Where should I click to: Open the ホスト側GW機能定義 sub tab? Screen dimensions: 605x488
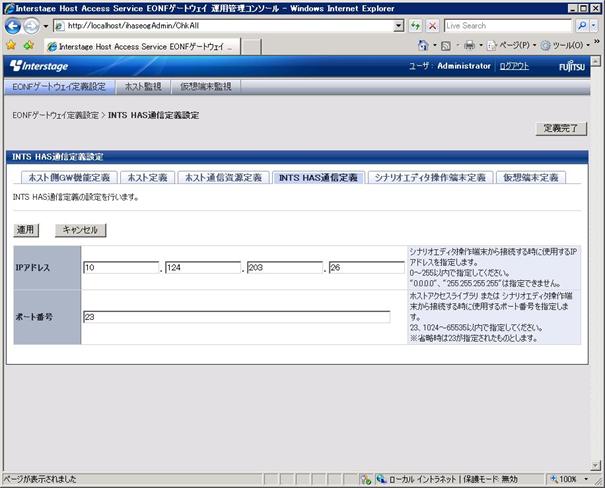coord(69,177)
